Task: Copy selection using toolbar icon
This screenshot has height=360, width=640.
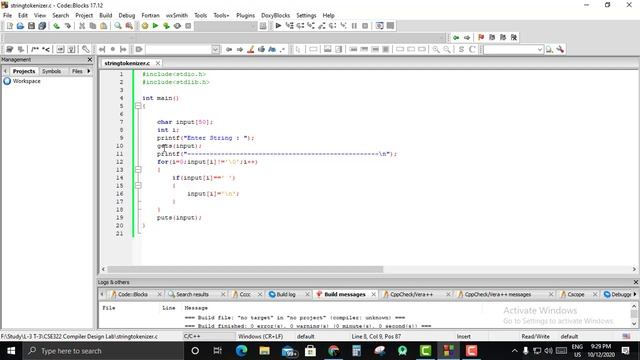Action: tap(93, 26)
